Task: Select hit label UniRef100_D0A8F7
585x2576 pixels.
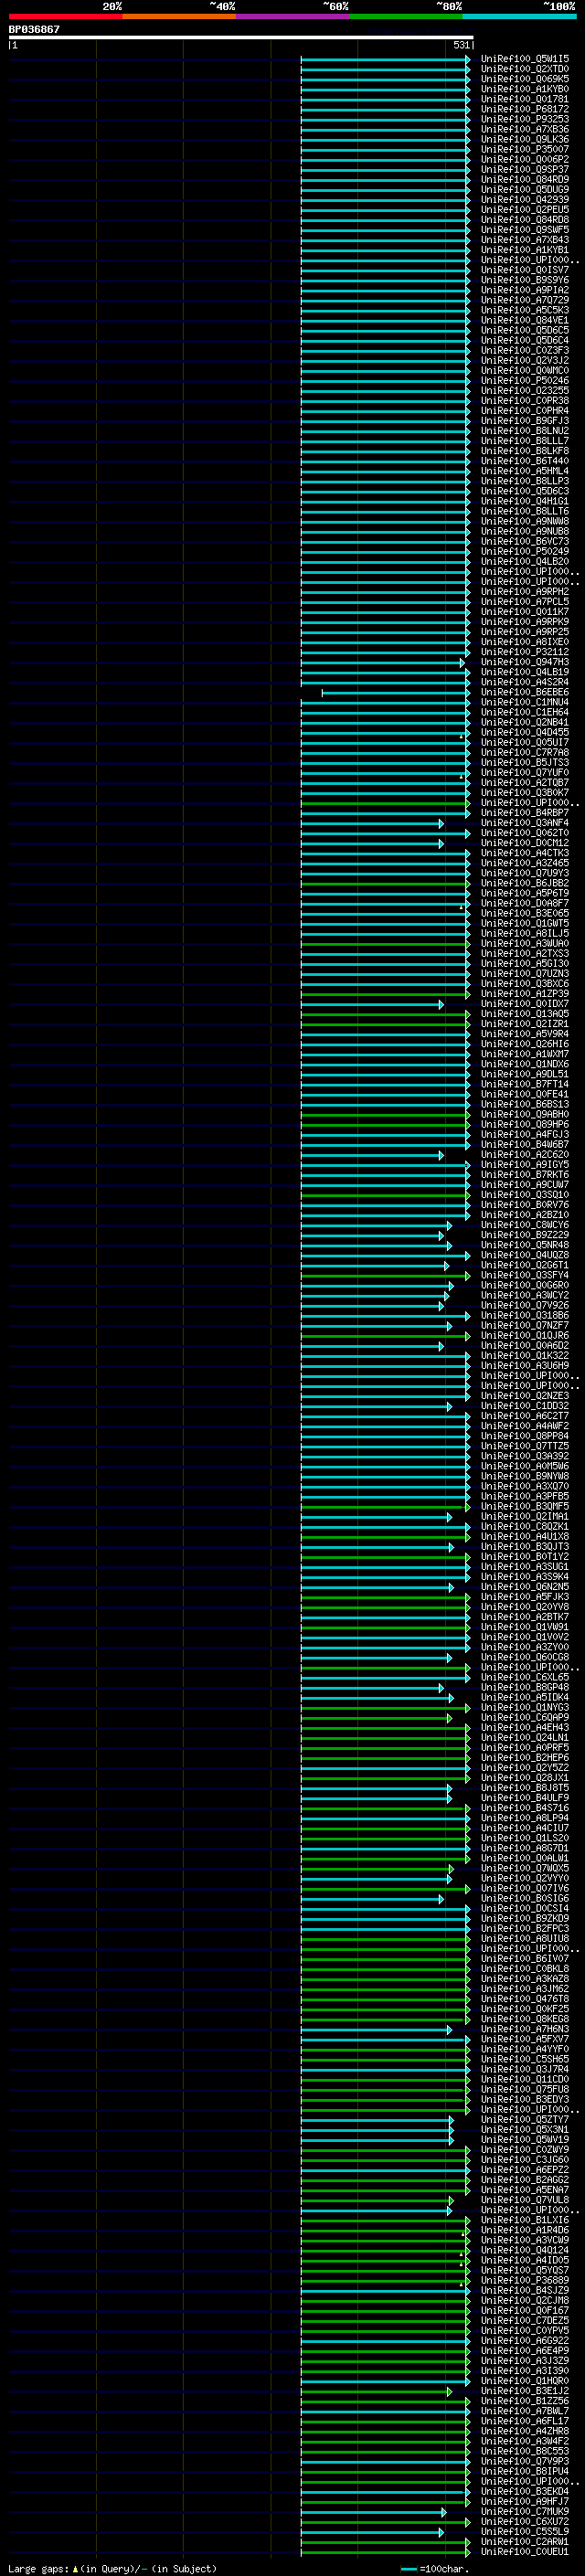Action: (525, 903)
